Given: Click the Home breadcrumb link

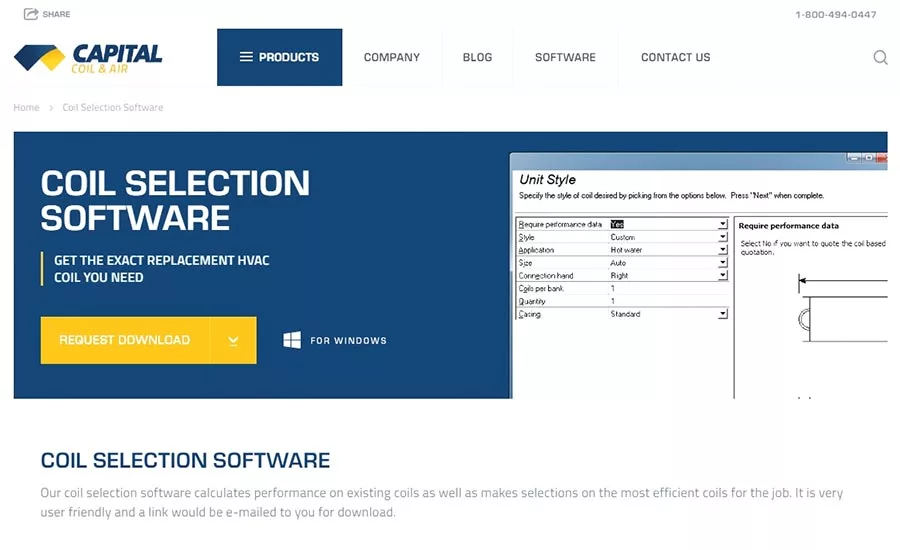Looking at the screenshot, I should click(x=26, y=107).
